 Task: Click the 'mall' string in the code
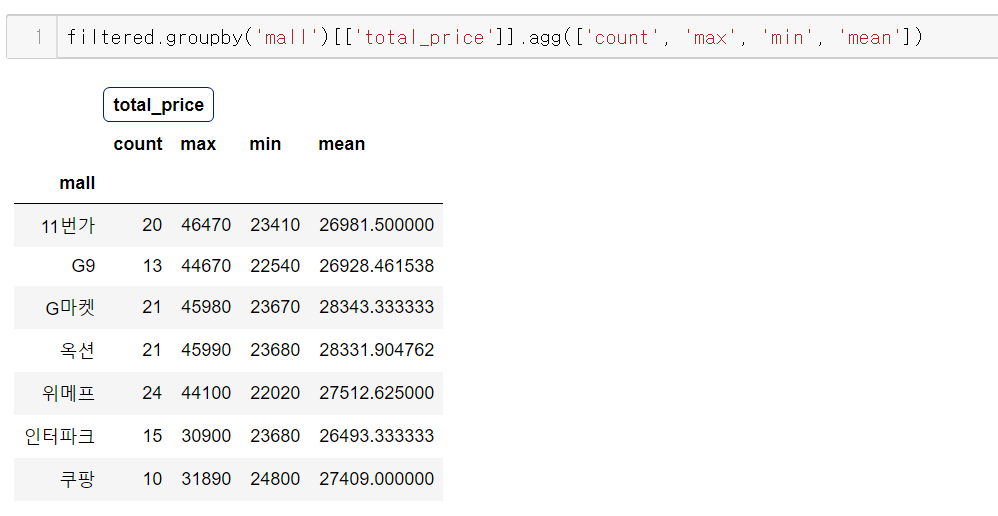pyautogui.click(x=288, y=38)
